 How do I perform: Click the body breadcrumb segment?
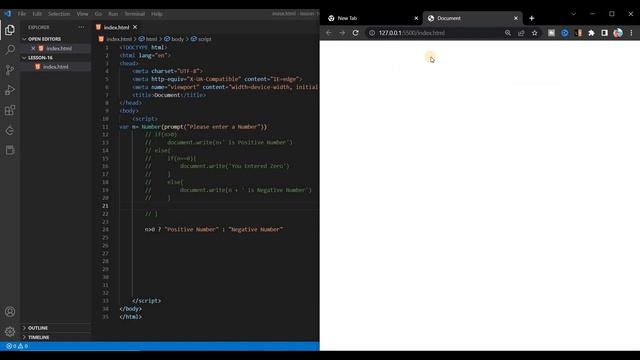[x=174, y=39]
